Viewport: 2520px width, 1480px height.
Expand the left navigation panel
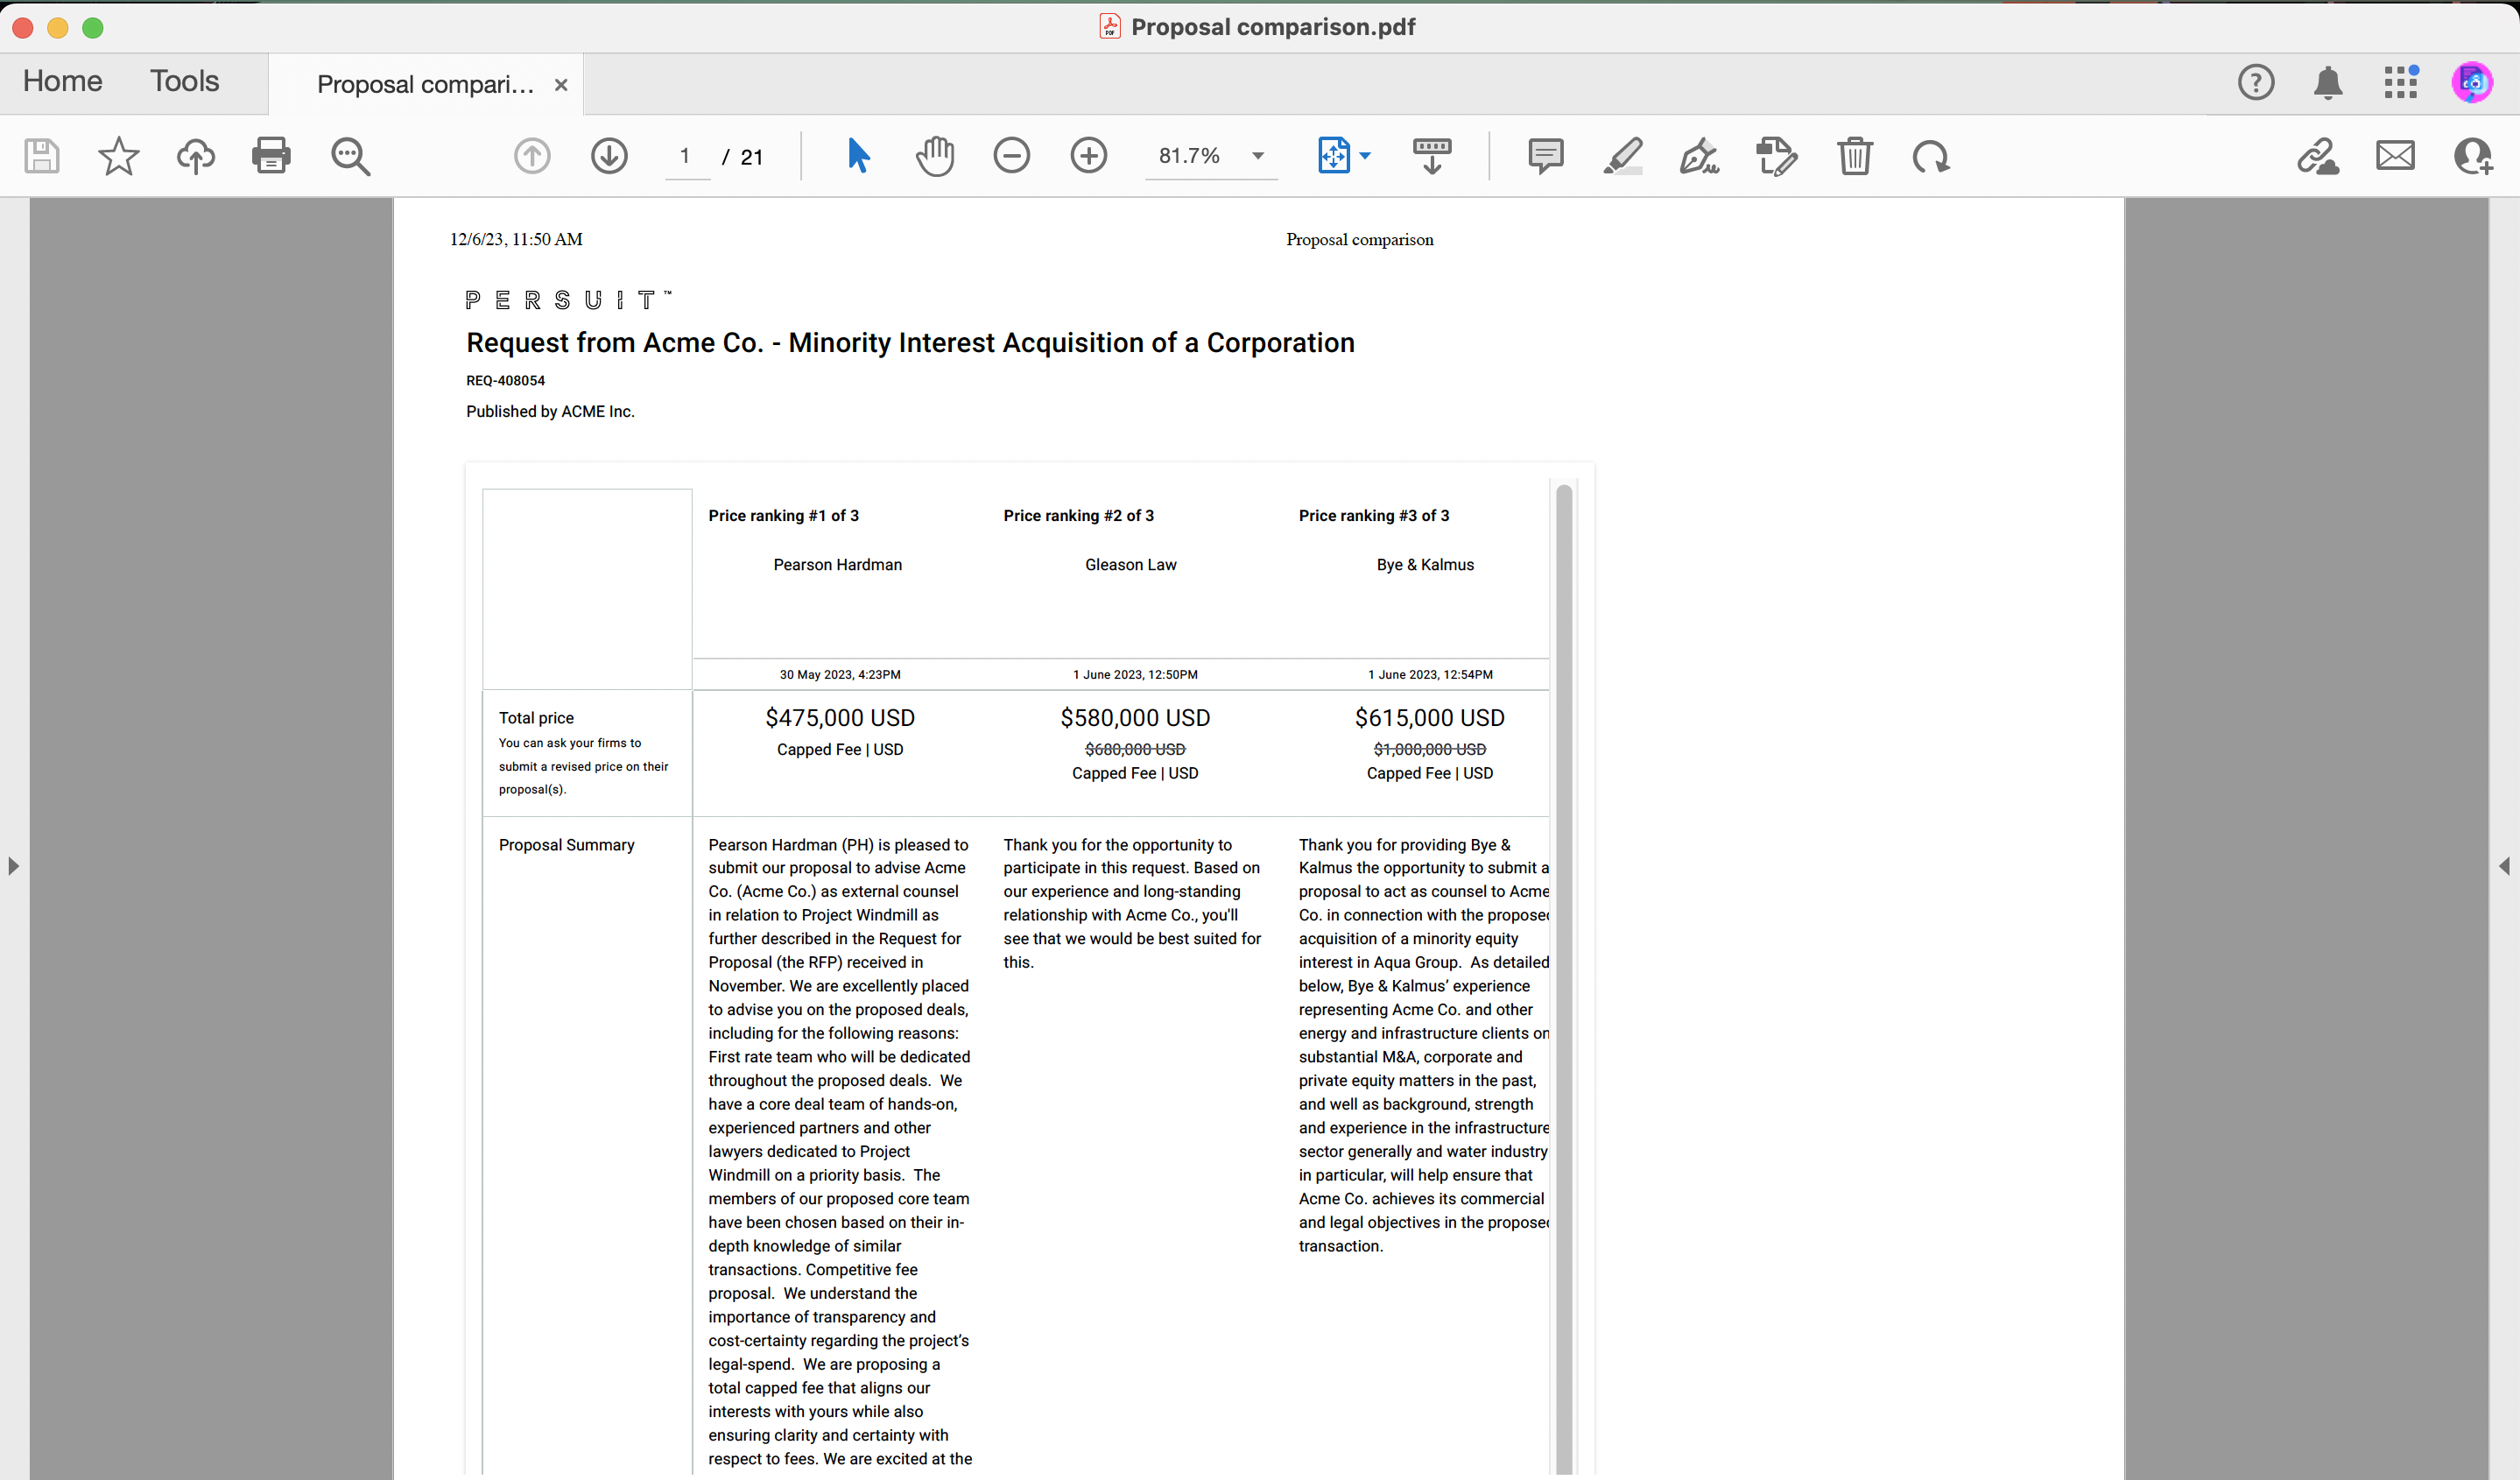(13, 866)
